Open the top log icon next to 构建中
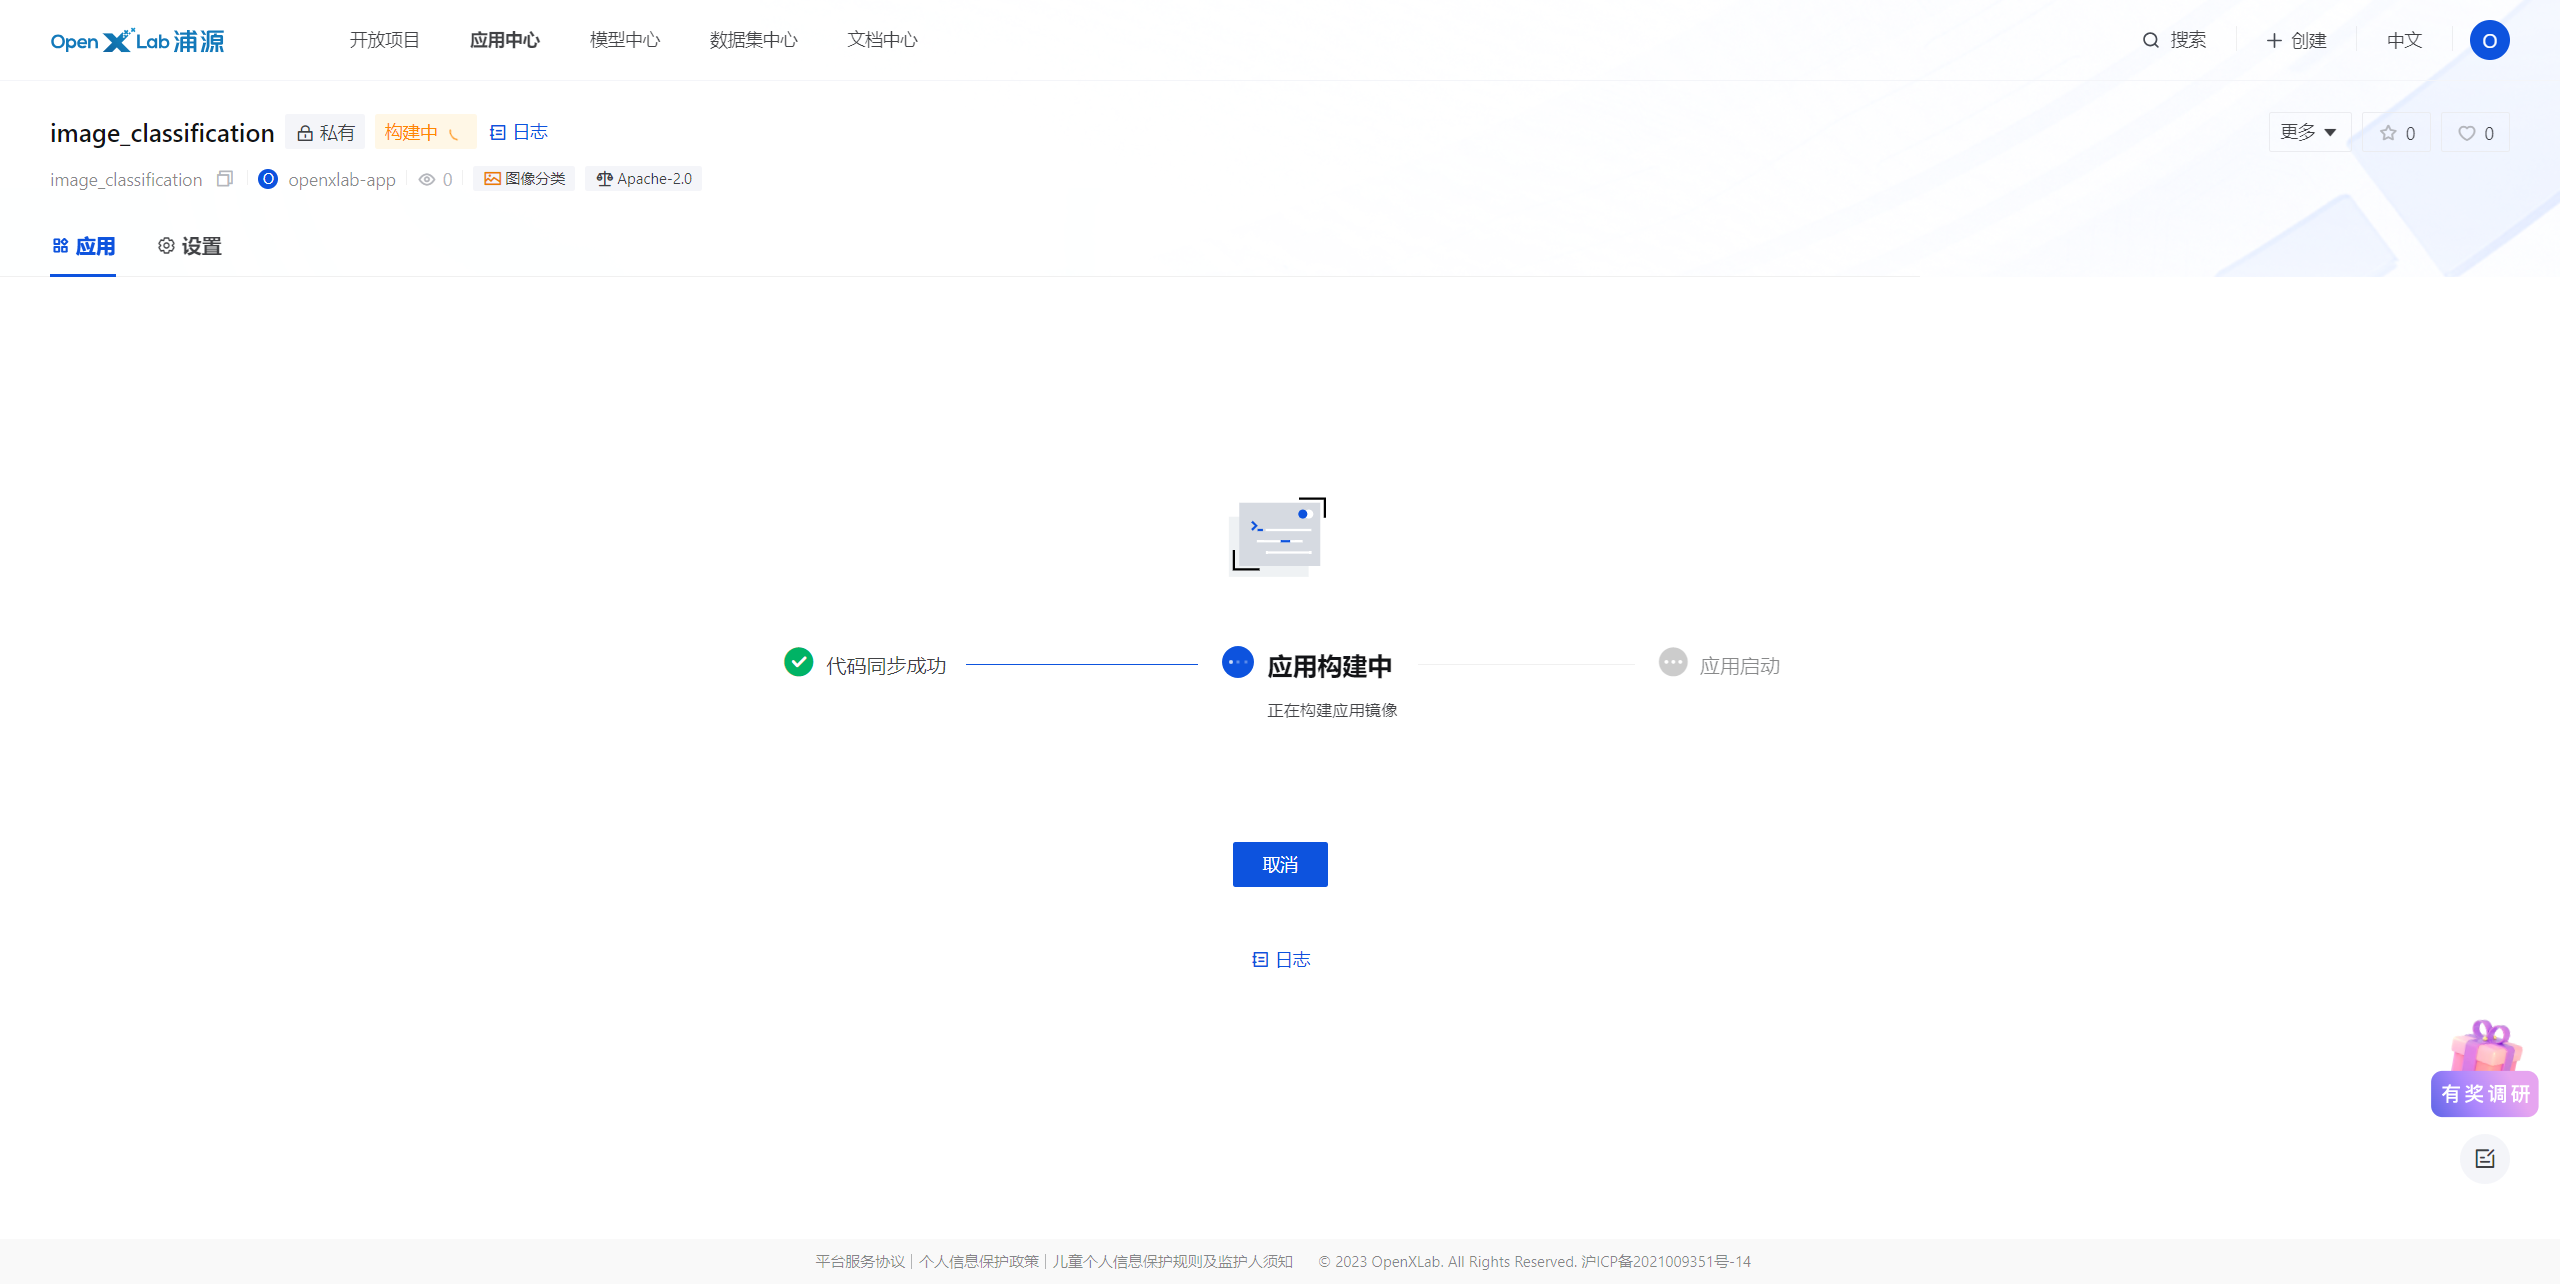Screen dimensions: 2560x1284 (x=500, y=131)
